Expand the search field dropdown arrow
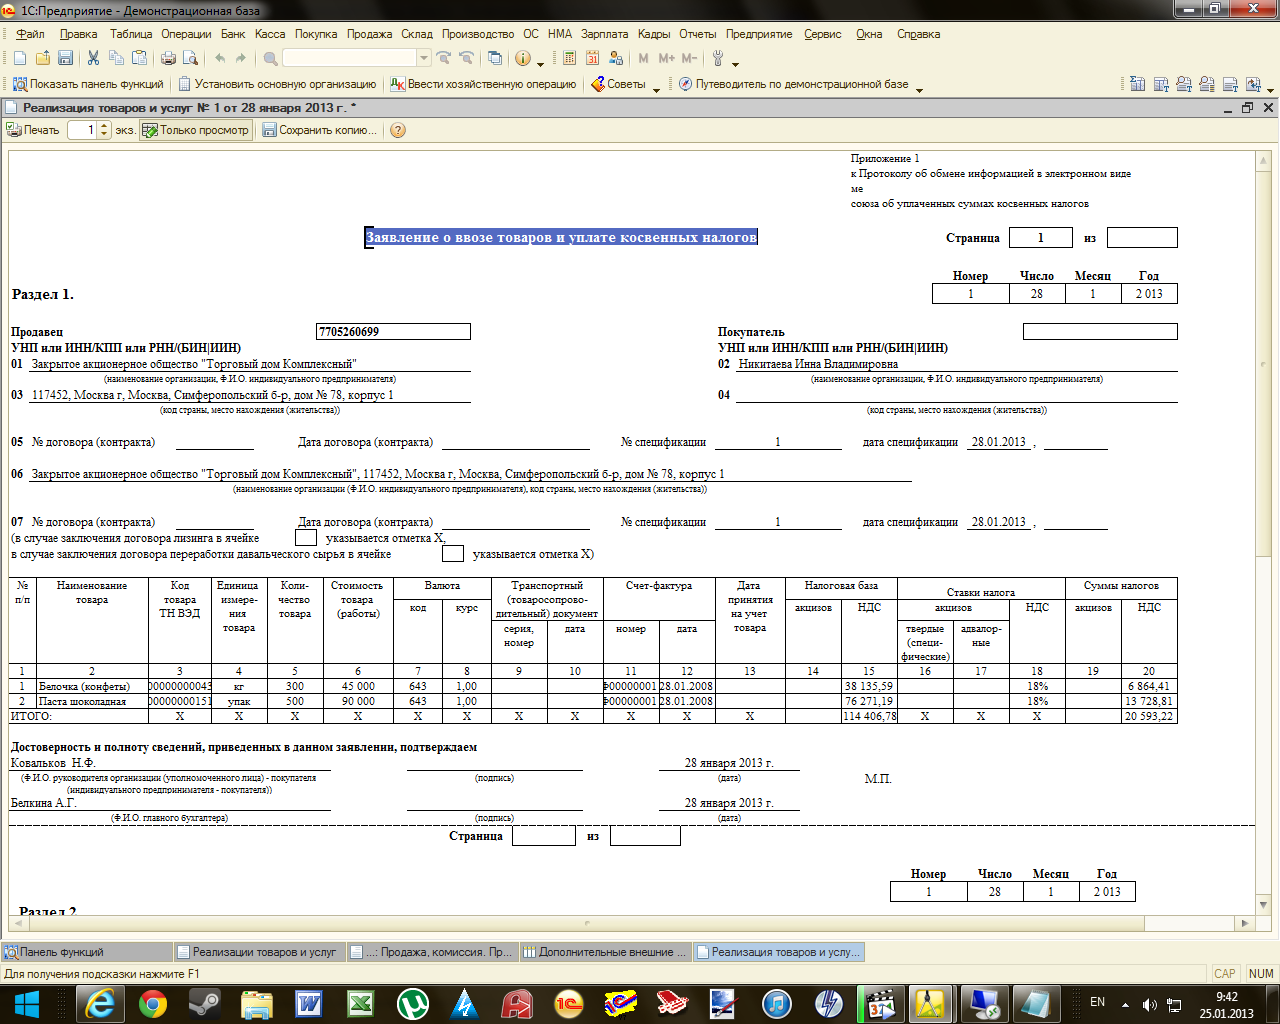Viewport: 1280px width, 1024px height. click(424, 58)
